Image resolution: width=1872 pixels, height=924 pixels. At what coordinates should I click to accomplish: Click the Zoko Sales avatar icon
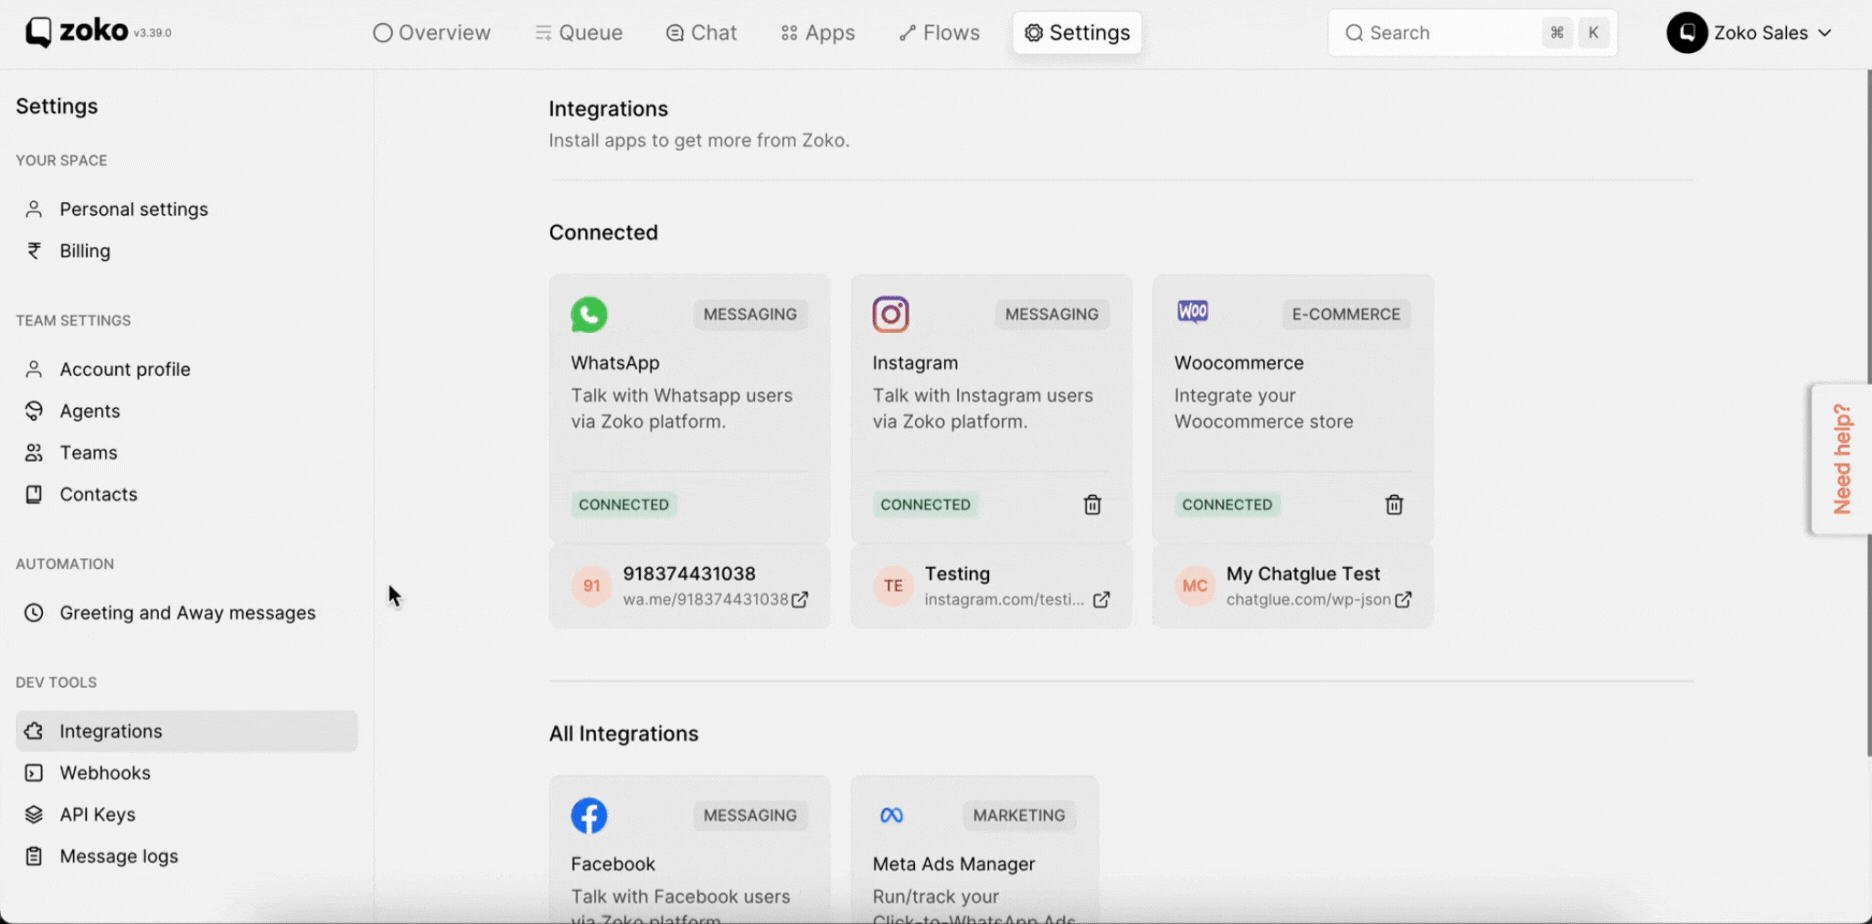click(x=1686, y=33)
